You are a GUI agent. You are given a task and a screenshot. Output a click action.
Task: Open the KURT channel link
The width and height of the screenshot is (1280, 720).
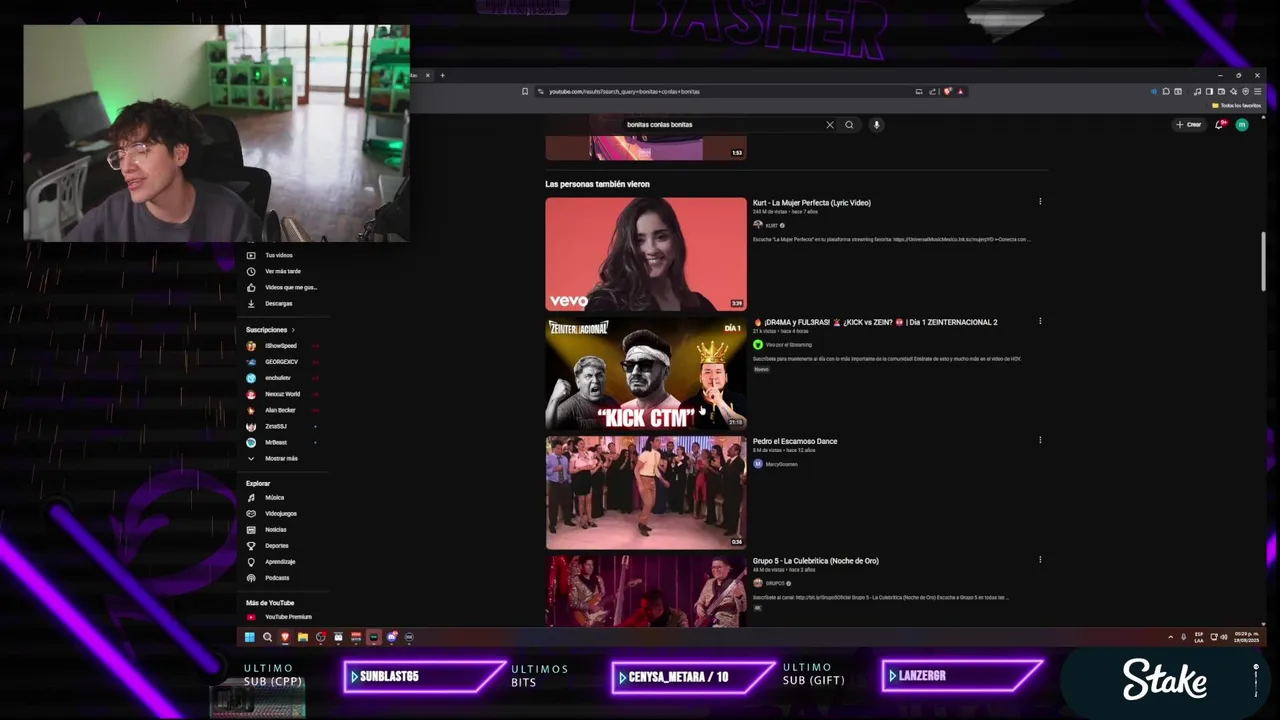[771, 225]
